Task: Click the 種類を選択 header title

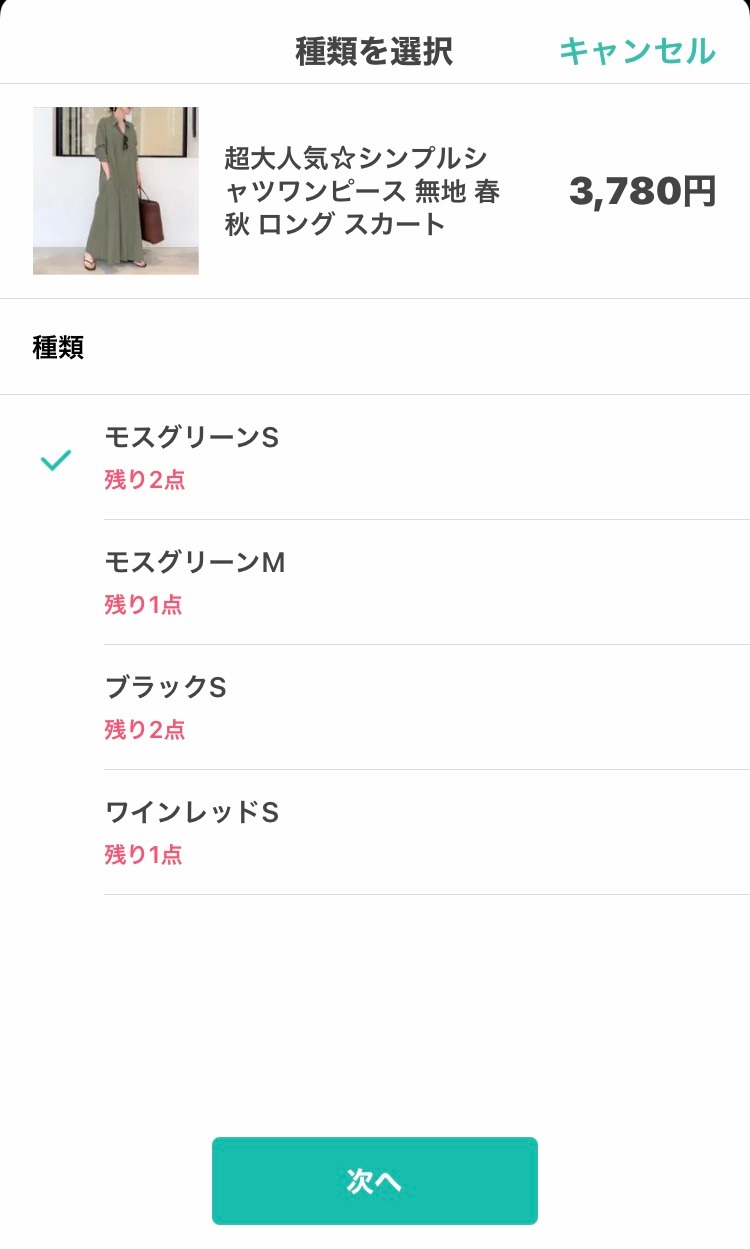Action: point(374,51)
